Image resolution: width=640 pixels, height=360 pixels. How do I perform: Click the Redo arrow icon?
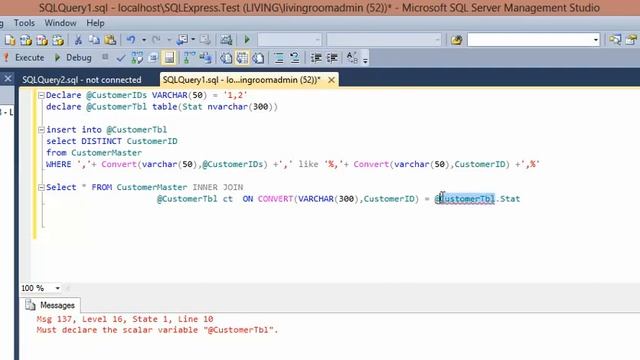156,40
